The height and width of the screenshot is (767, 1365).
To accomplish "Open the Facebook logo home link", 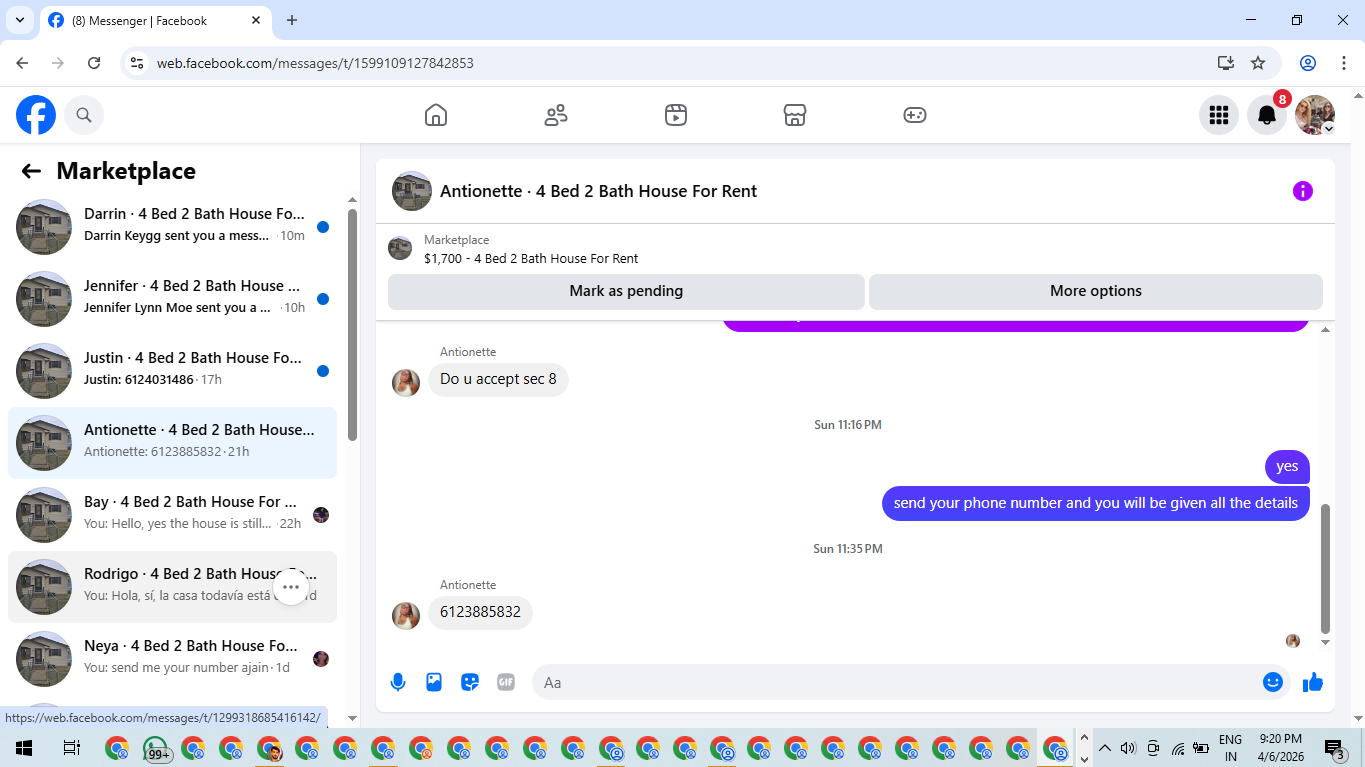I will 36,115.
